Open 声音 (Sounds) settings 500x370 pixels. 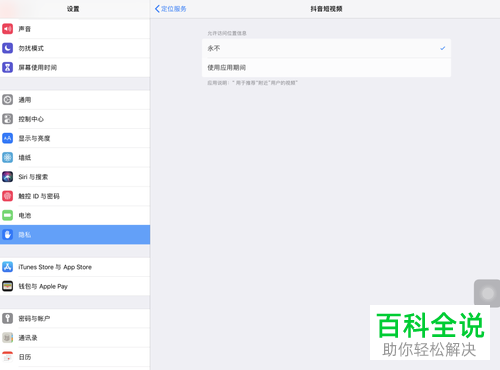75,29
